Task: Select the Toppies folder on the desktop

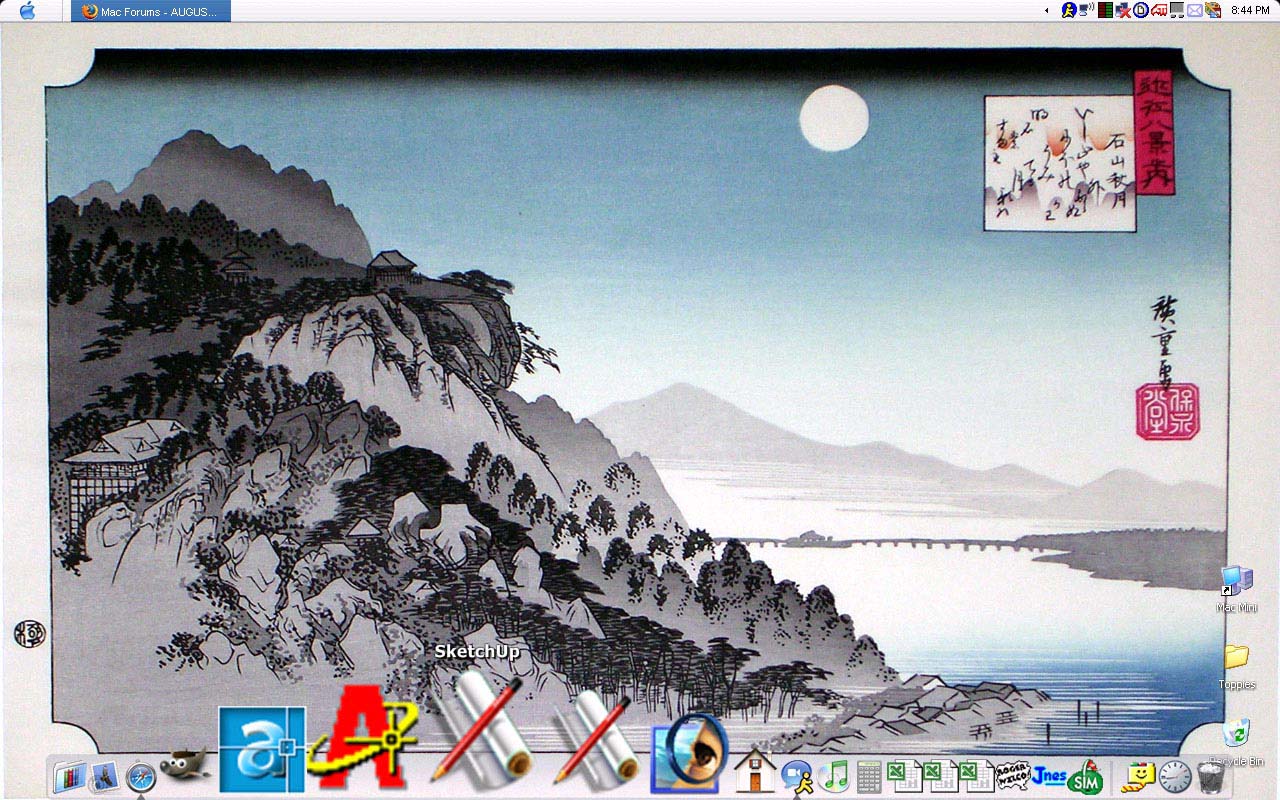Action: (x=1237, y=667)
